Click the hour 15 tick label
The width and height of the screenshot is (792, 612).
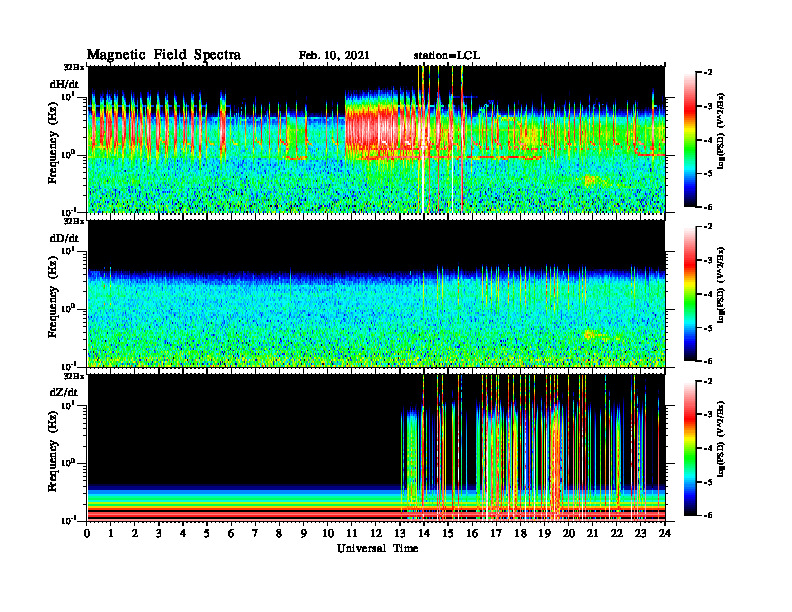tap(448, 533)
